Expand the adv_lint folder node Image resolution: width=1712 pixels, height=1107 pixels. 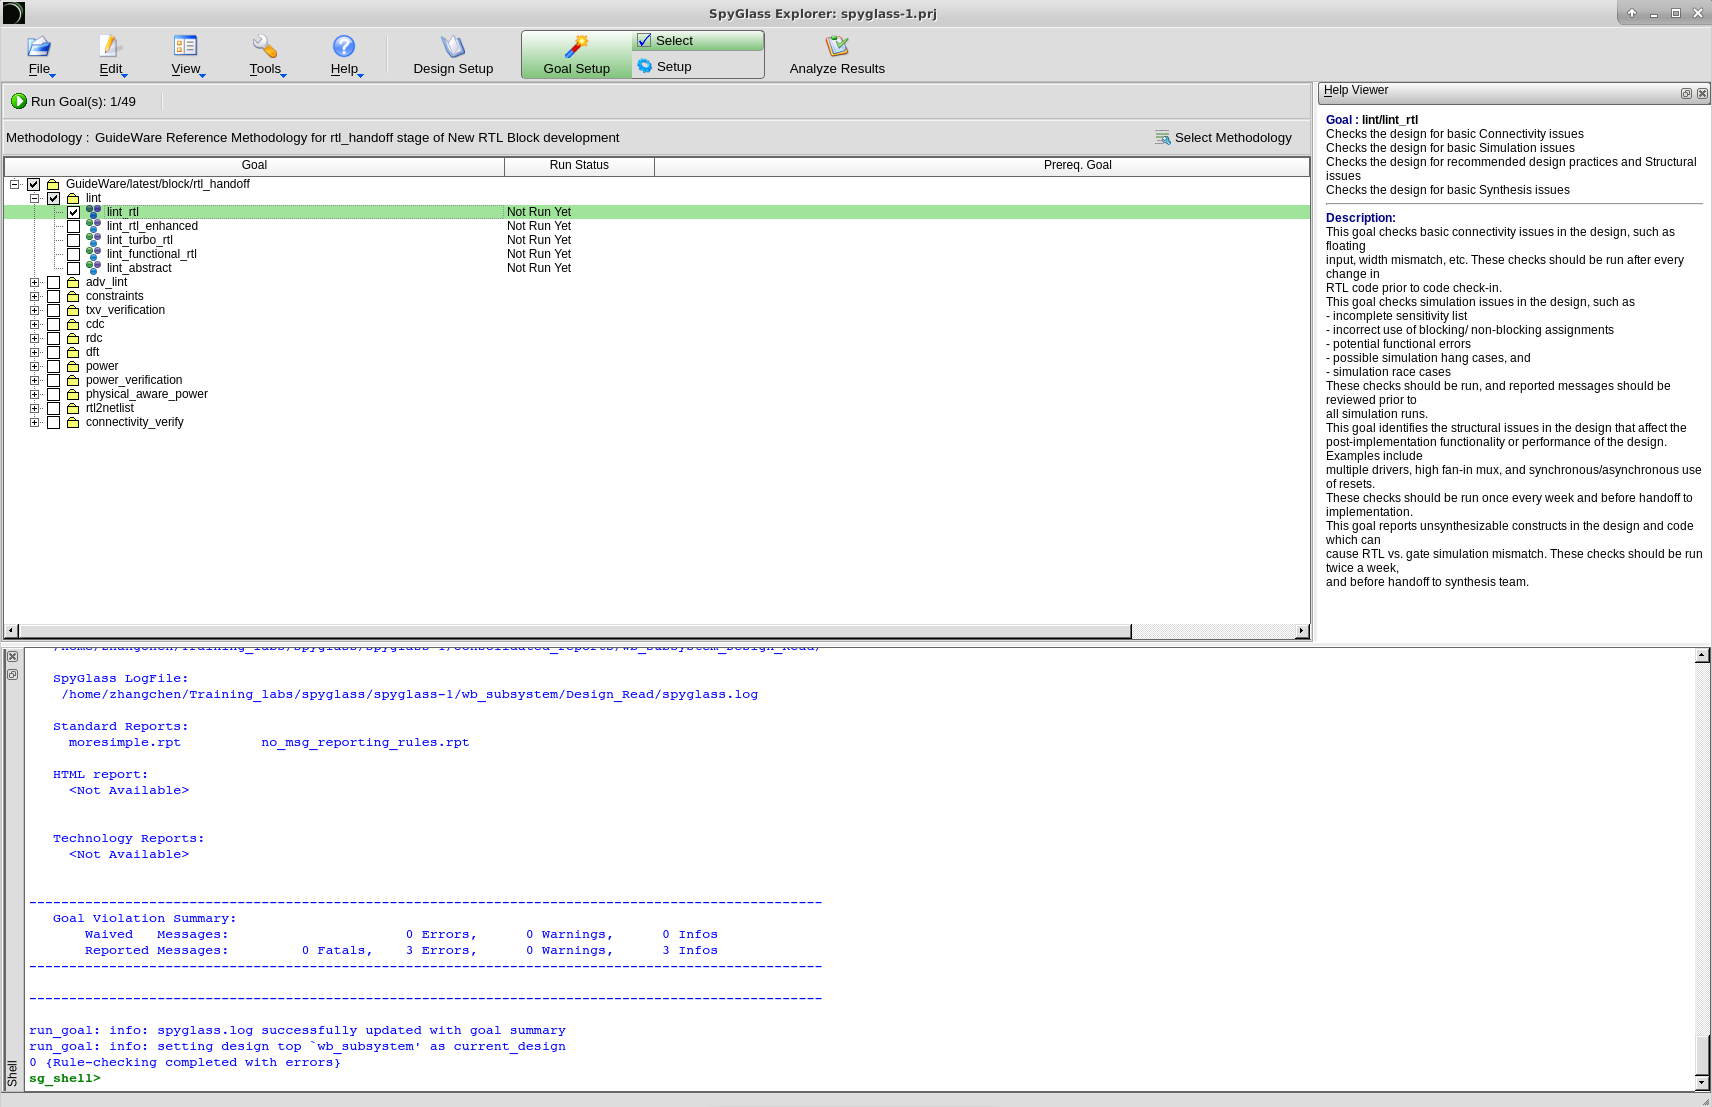click(35, 282)
